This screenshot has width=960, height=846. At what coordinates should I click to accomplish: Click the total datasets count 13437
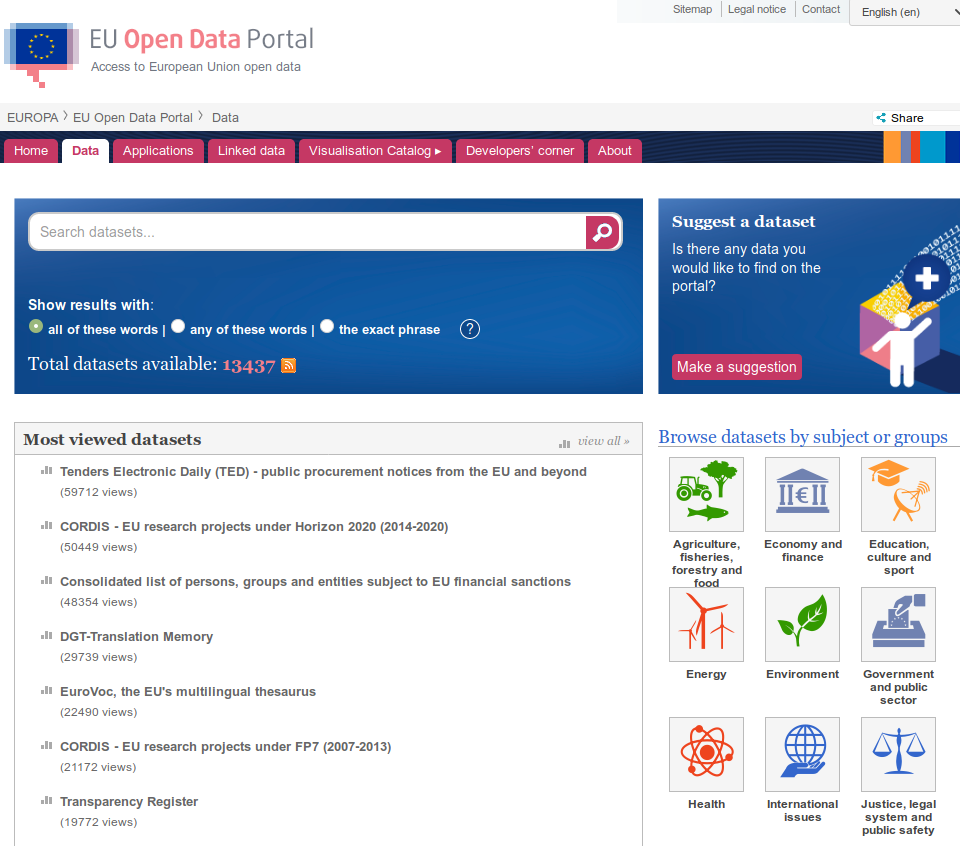[x=249, y=365]
